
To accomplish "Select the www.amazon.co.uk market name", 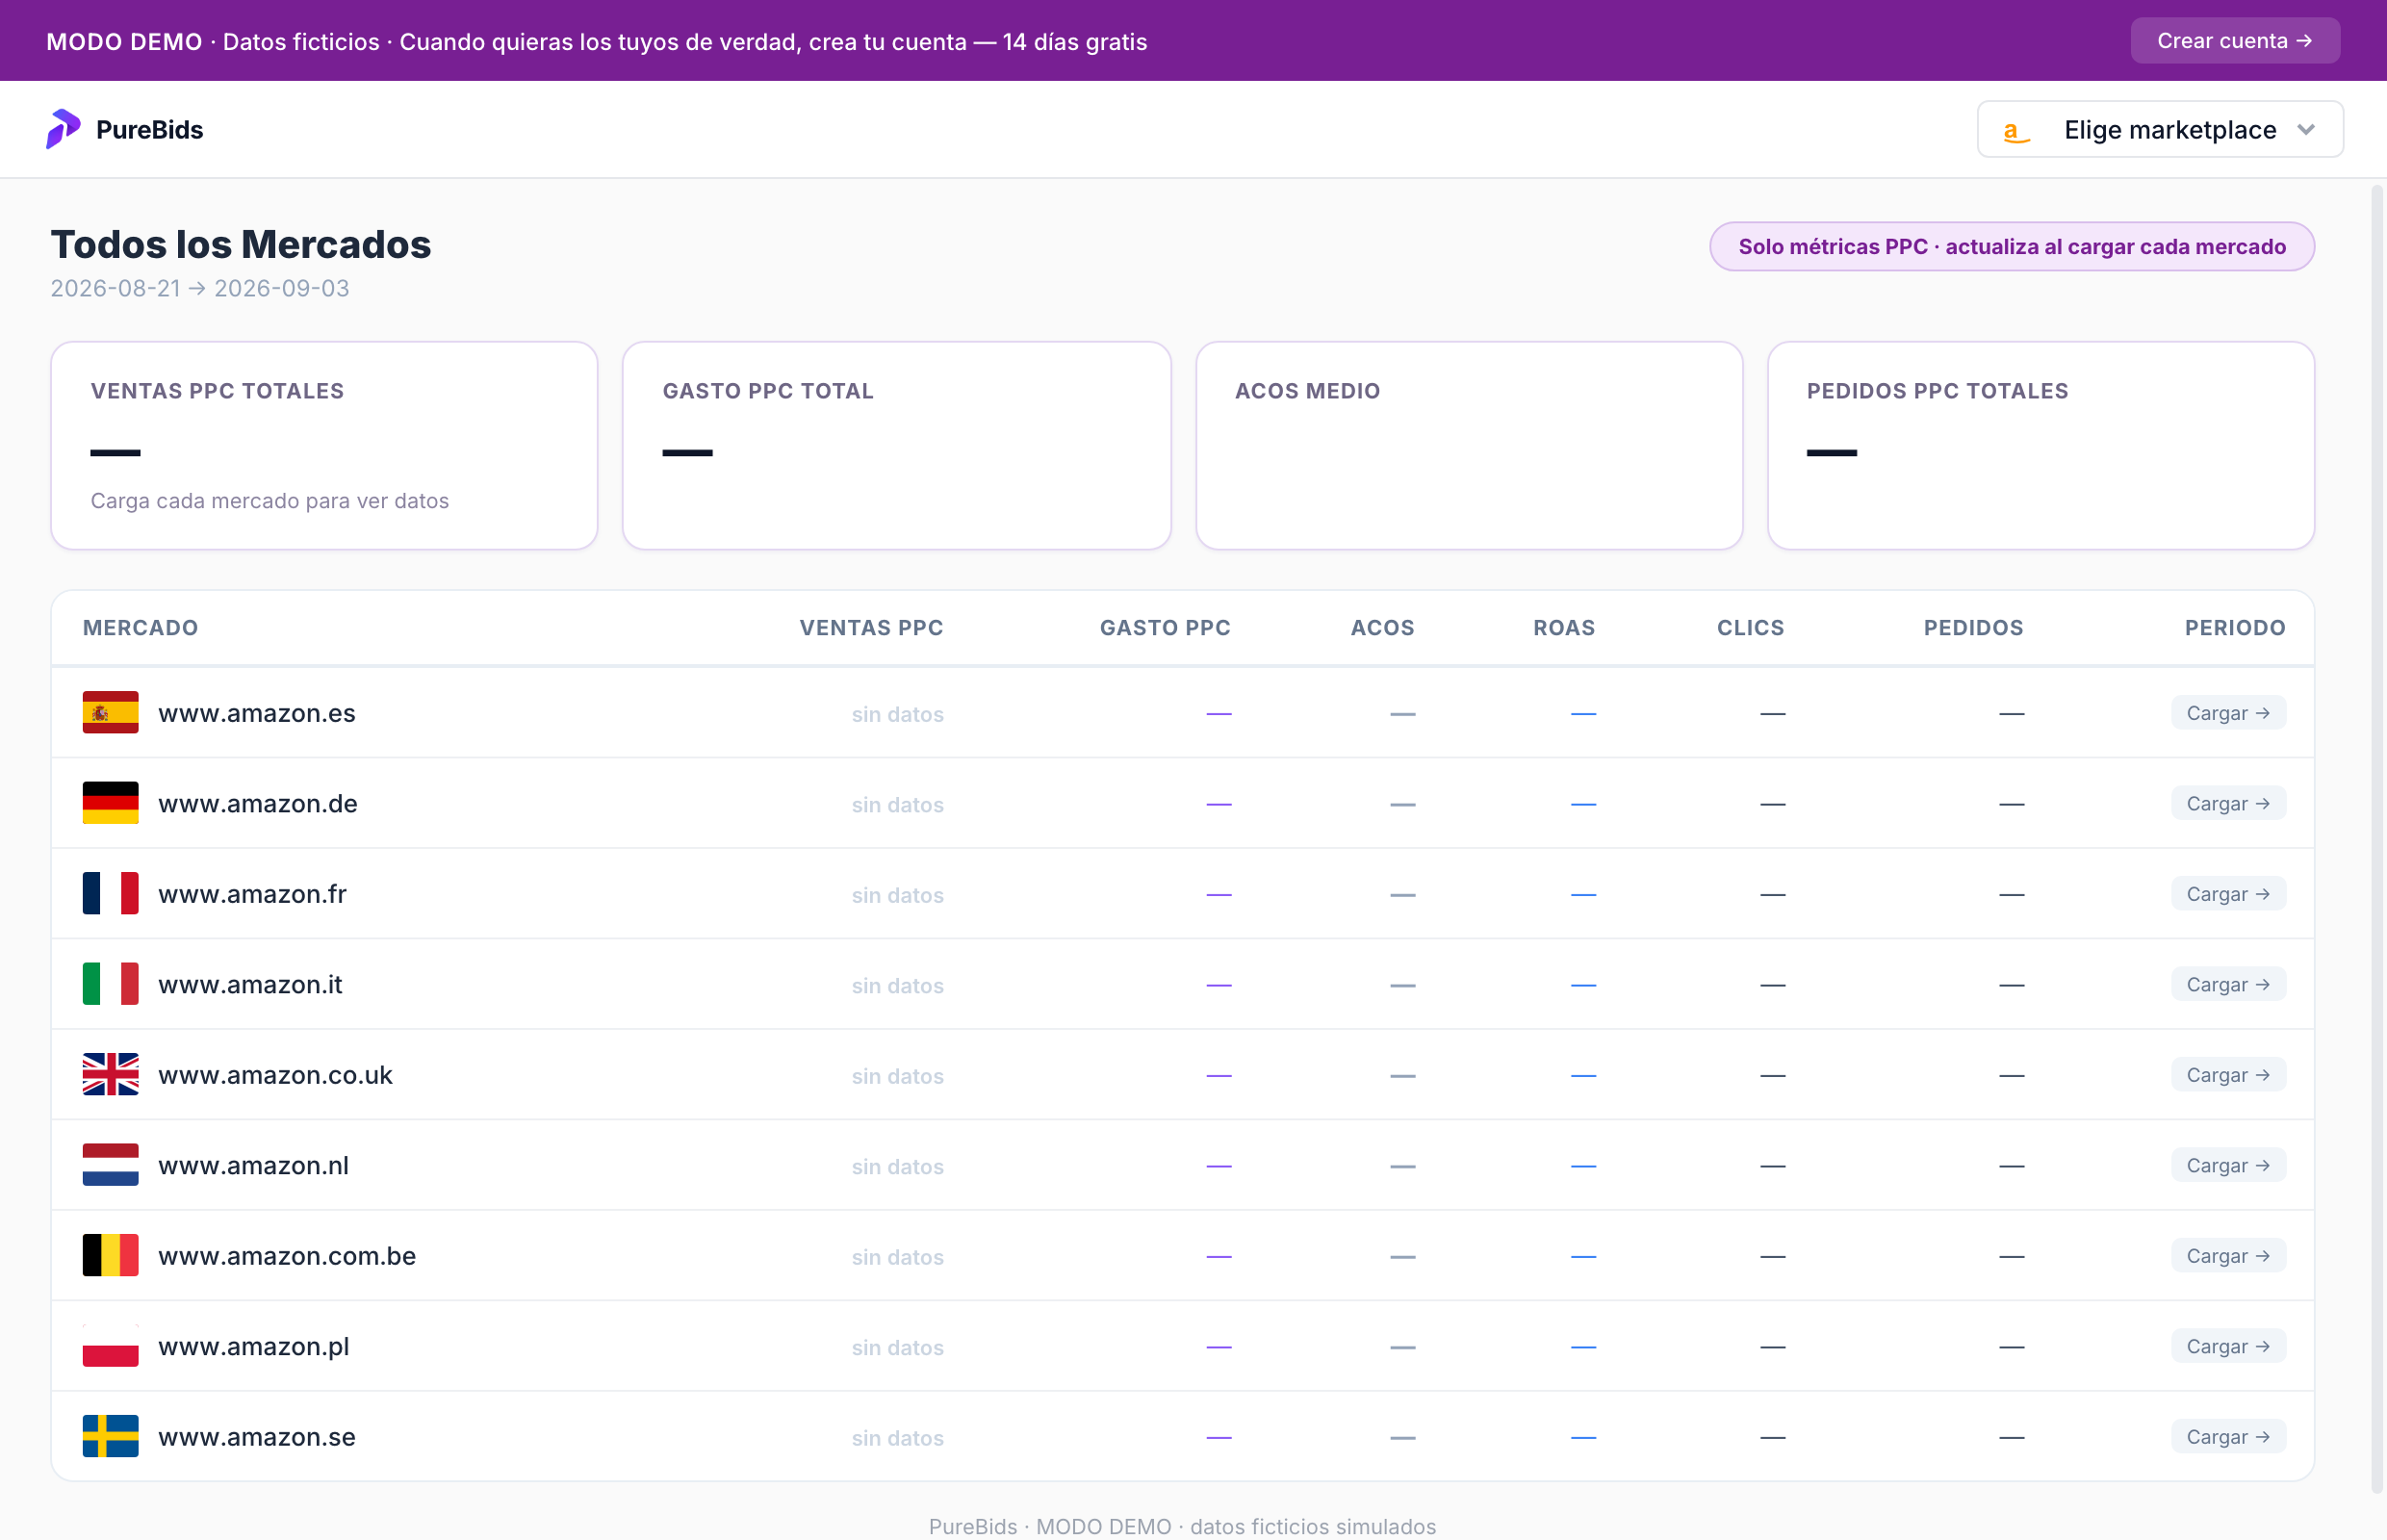I will [x=275, y=1075].
